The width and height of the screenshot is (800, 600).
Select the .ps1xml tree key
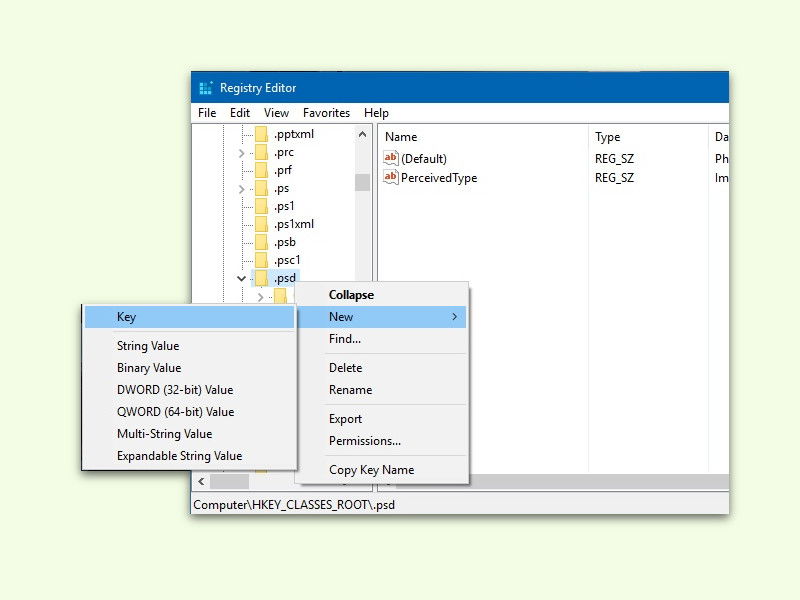coord(294,224)
